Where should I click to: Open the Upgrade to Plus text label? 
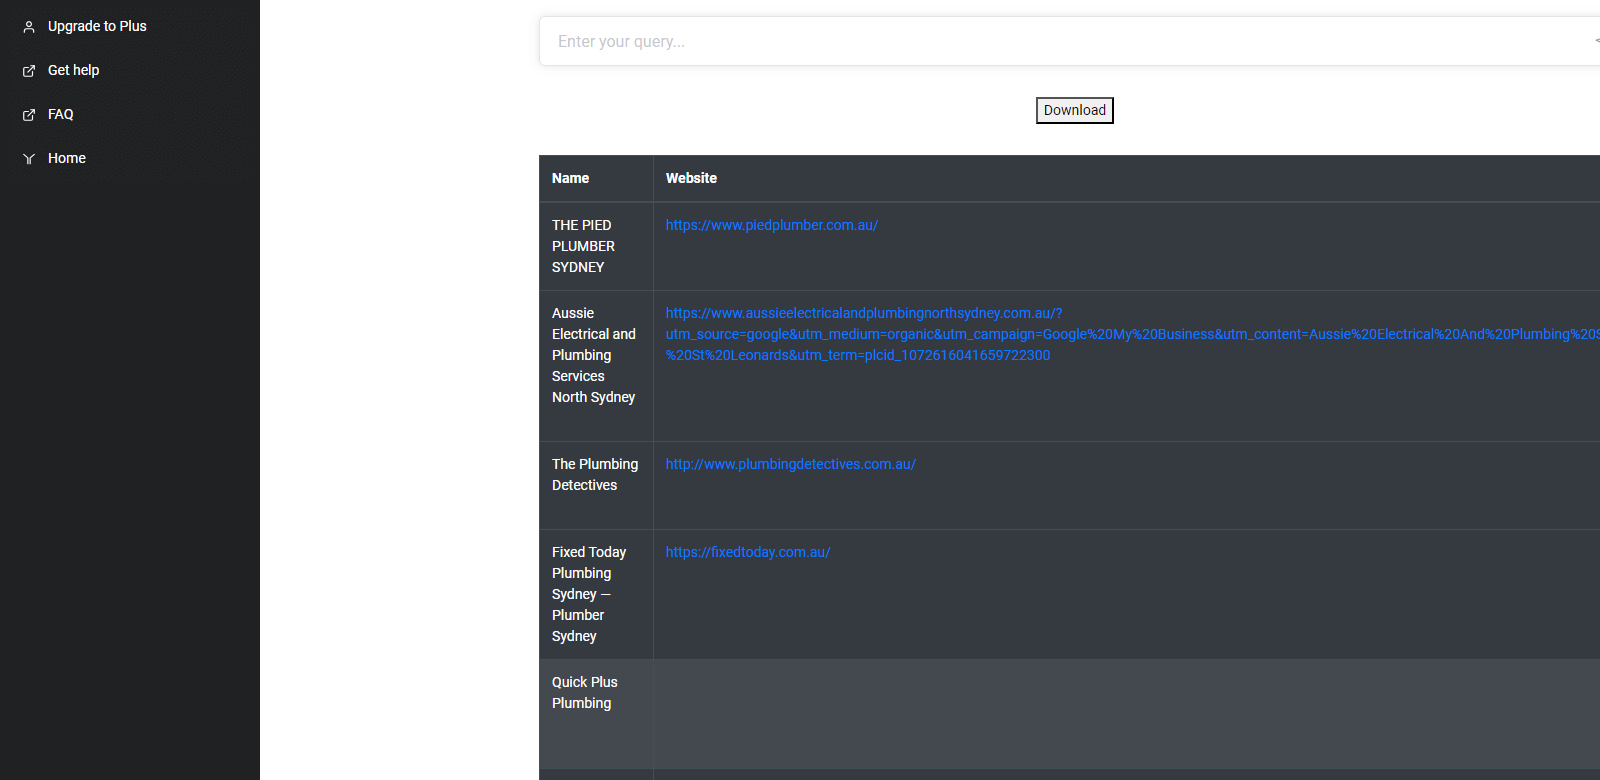pos(97,26)
